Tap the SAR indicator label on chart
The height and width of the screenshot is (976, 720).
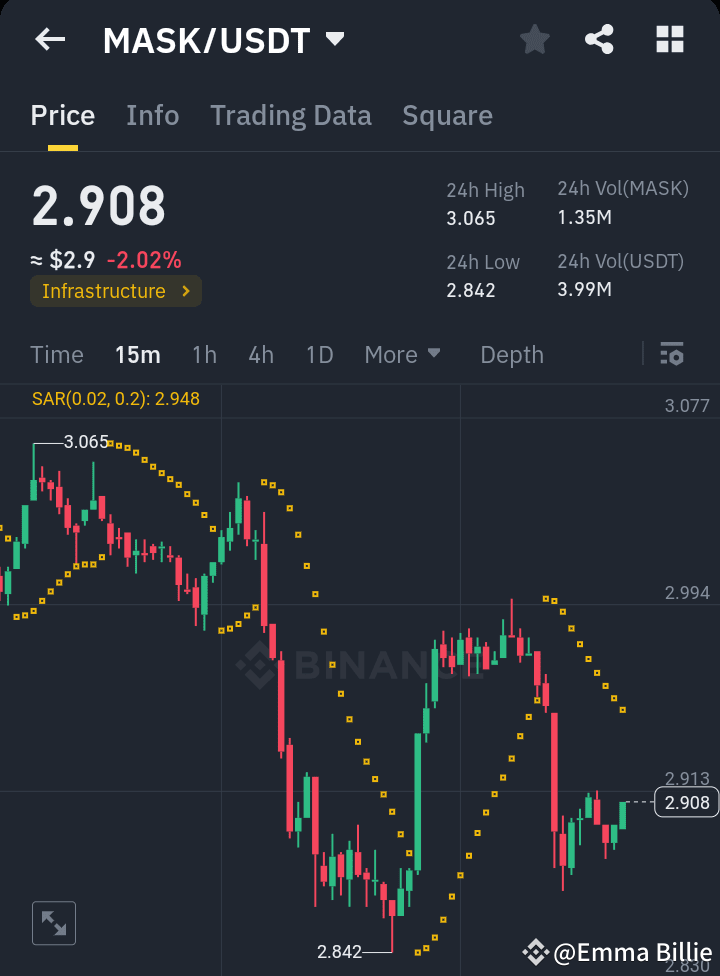[116, 398]
